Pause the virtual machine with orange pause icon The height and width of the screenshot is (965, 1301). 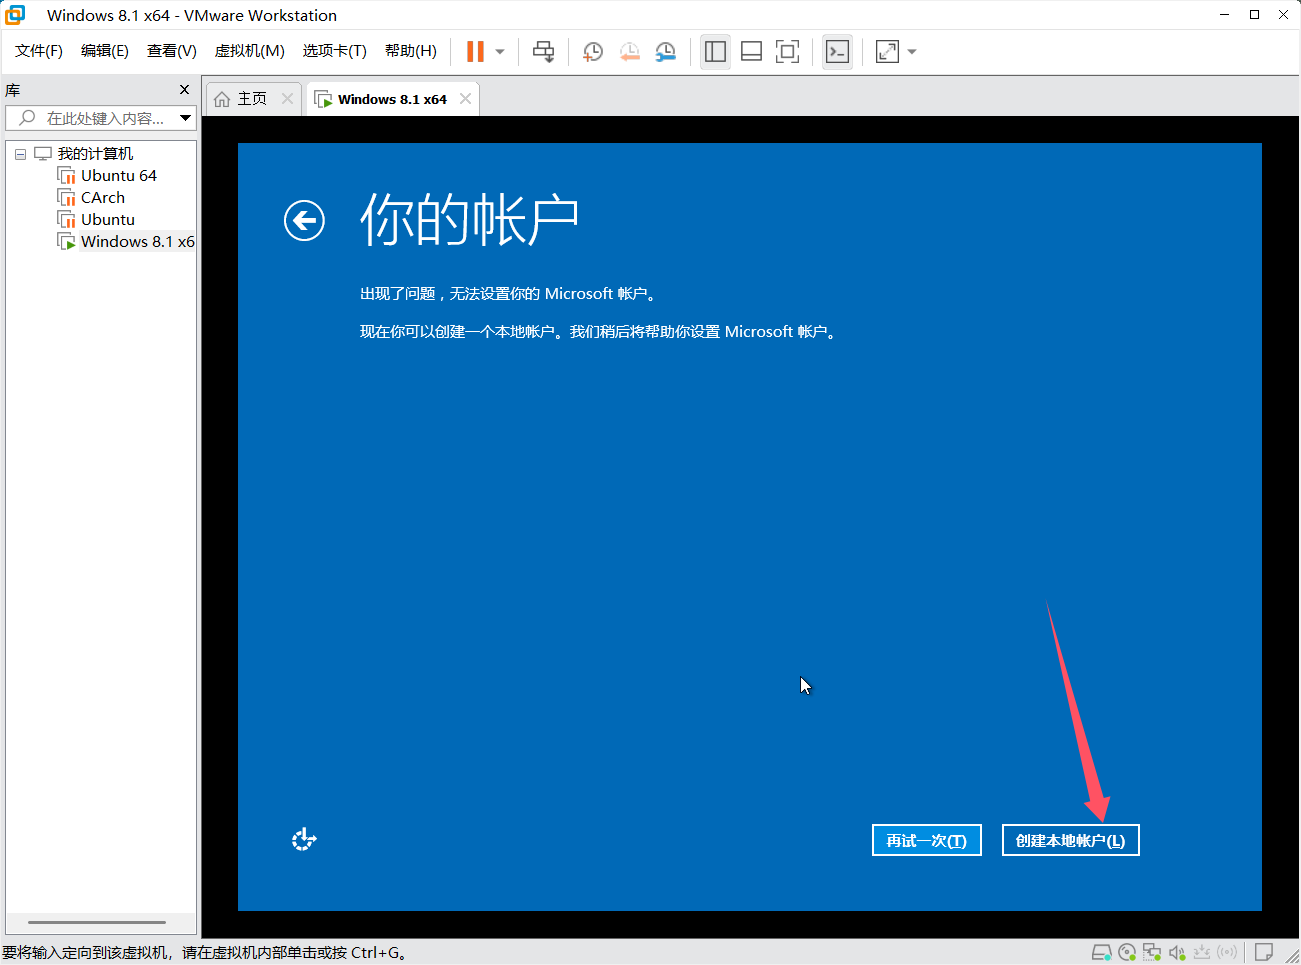(x=475, y=51)
